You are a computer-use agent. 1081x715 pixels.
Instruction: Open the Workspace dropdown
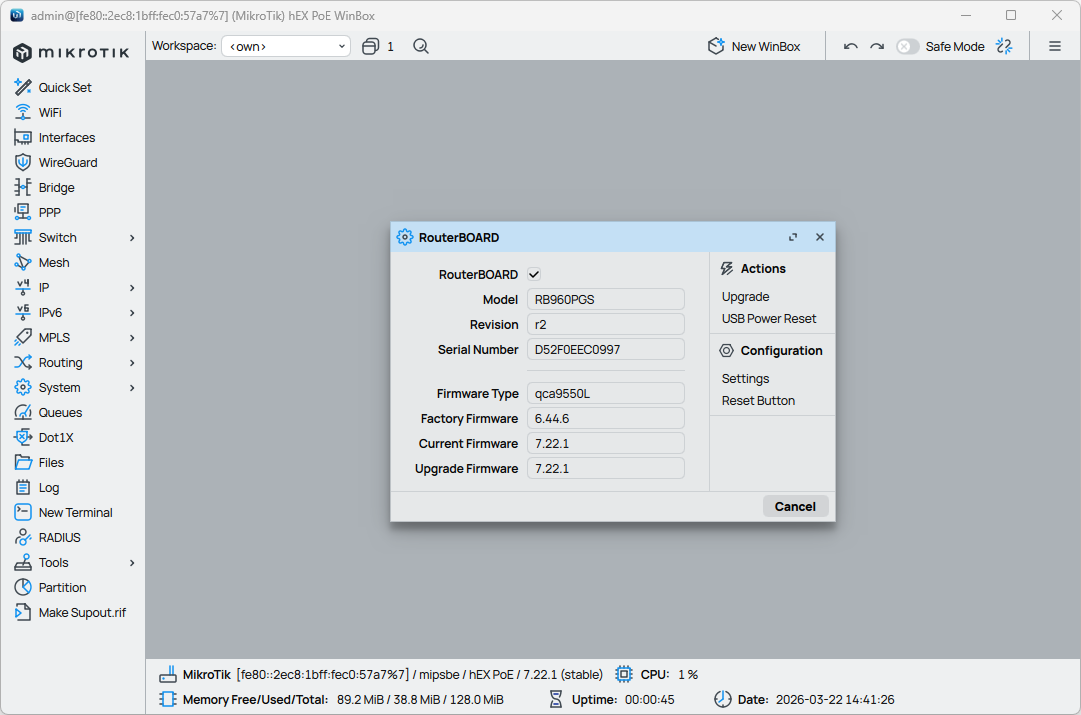286,46
